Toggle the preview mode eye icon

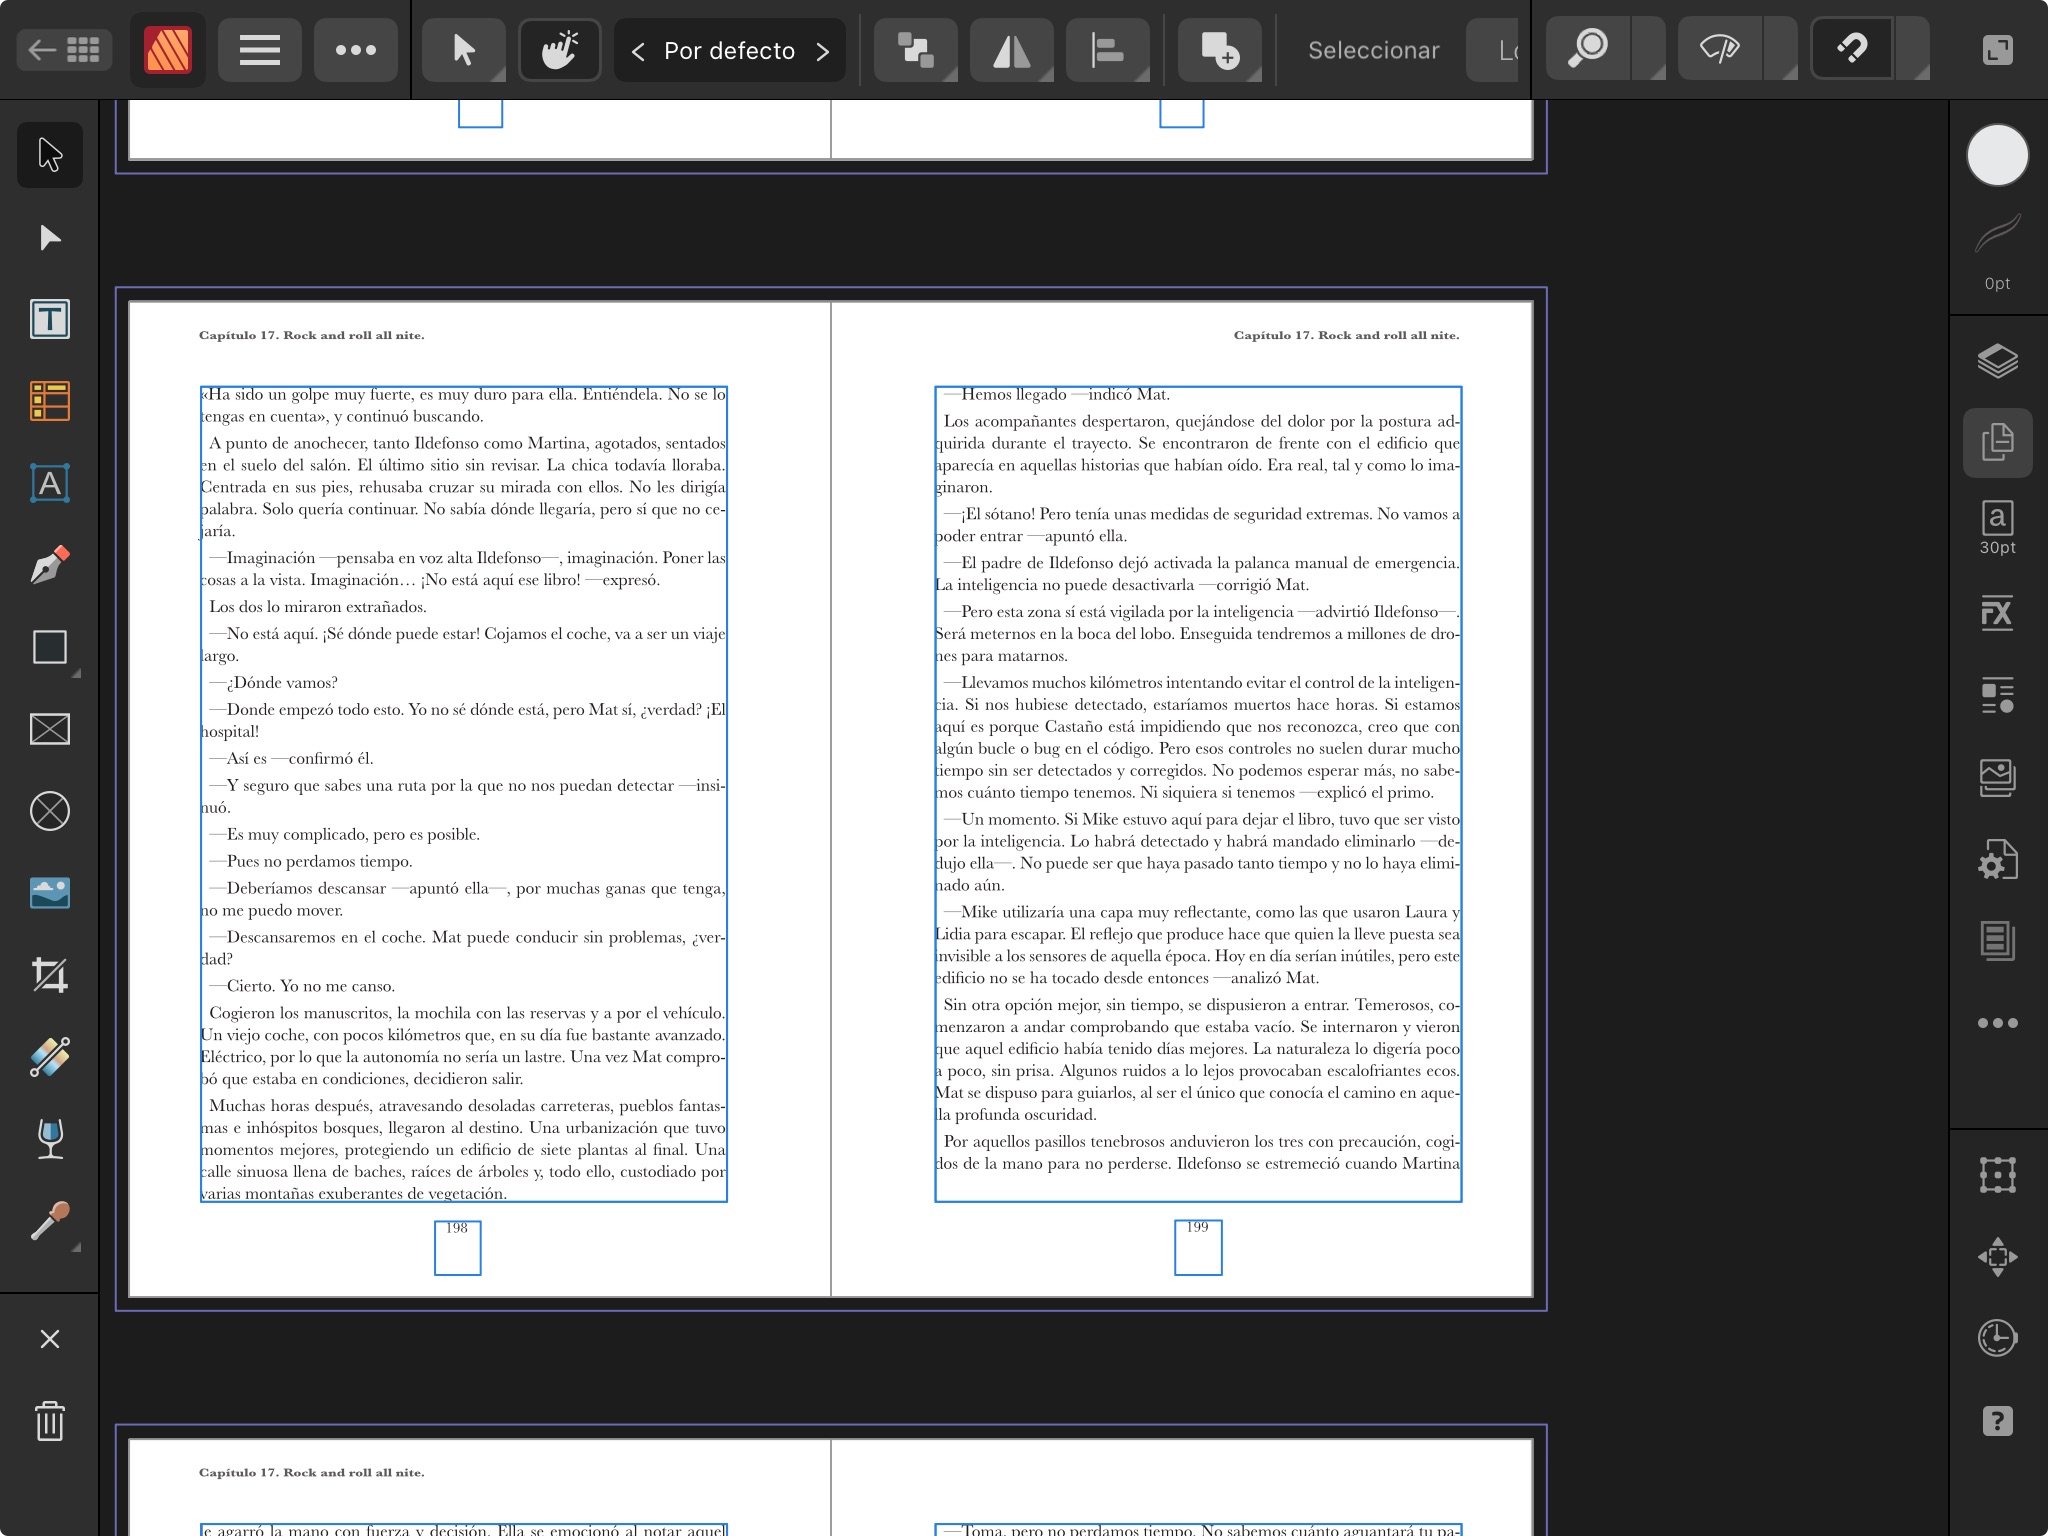tap(1719, 49)
